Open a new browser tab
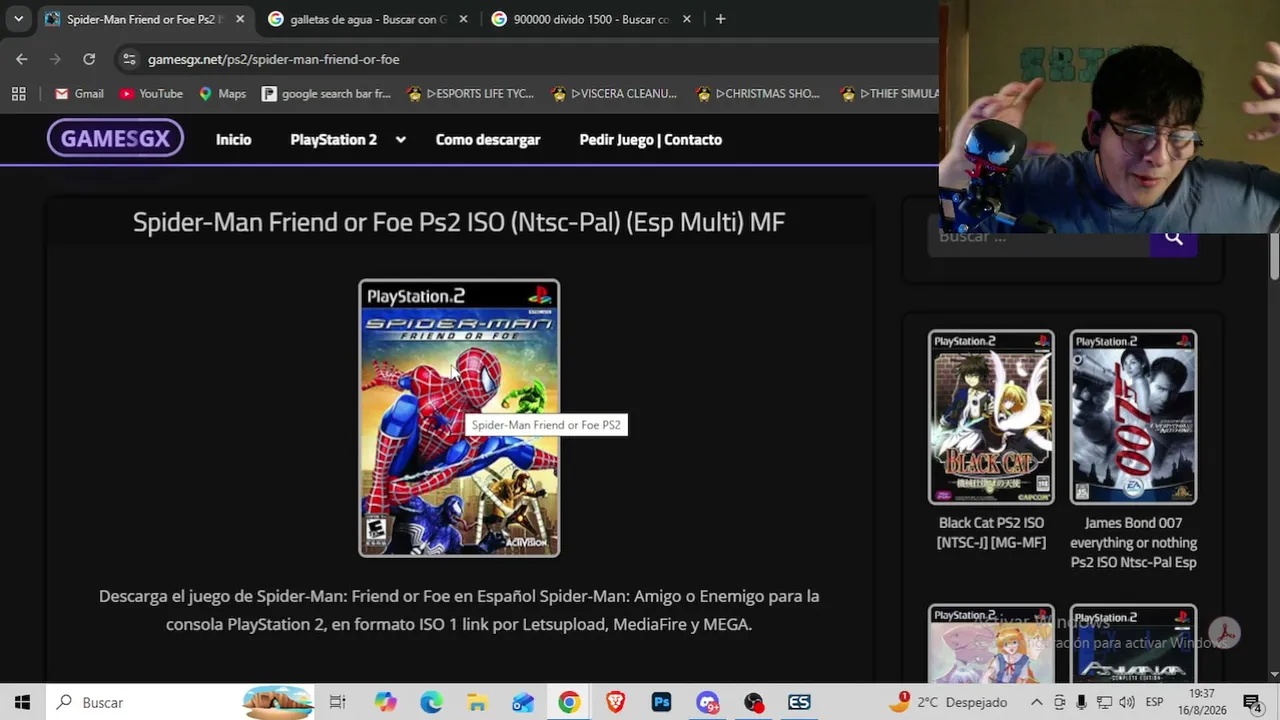The image size is (1280, 720). pos(720,19)
